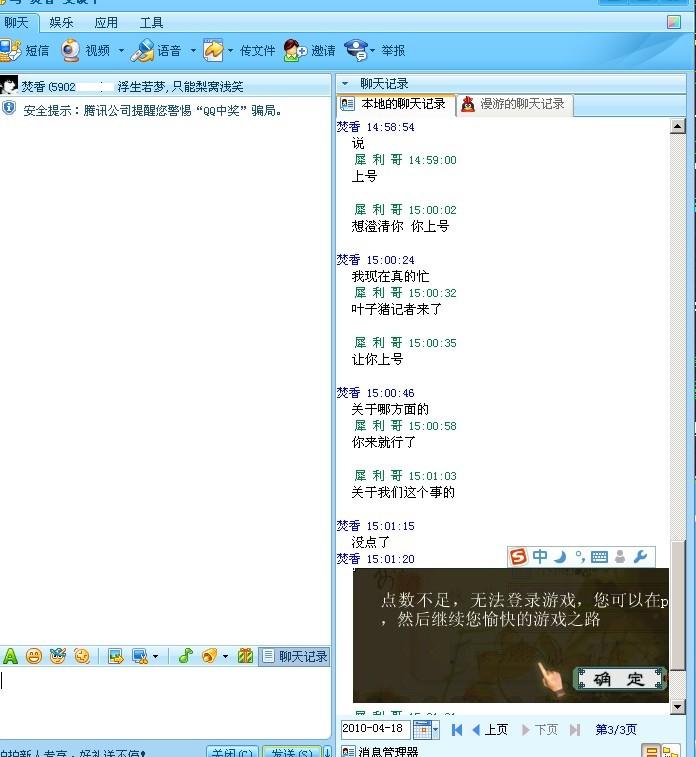Open the emoticon smiley picker
Image resolution: width=696 pixels, height=757 pixels.
(34, 656)
